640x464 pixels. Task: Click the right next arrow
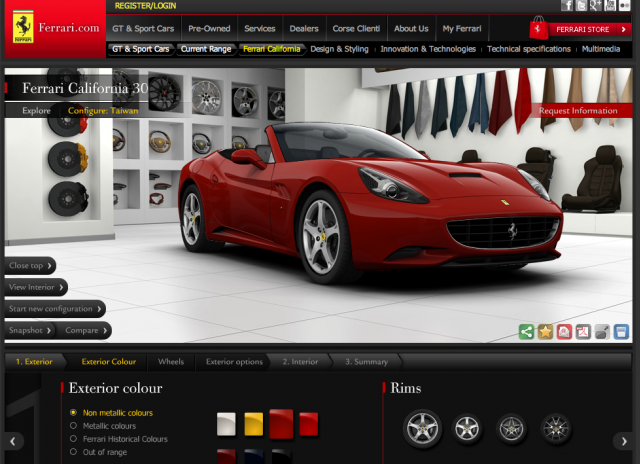tap(624, 441)
